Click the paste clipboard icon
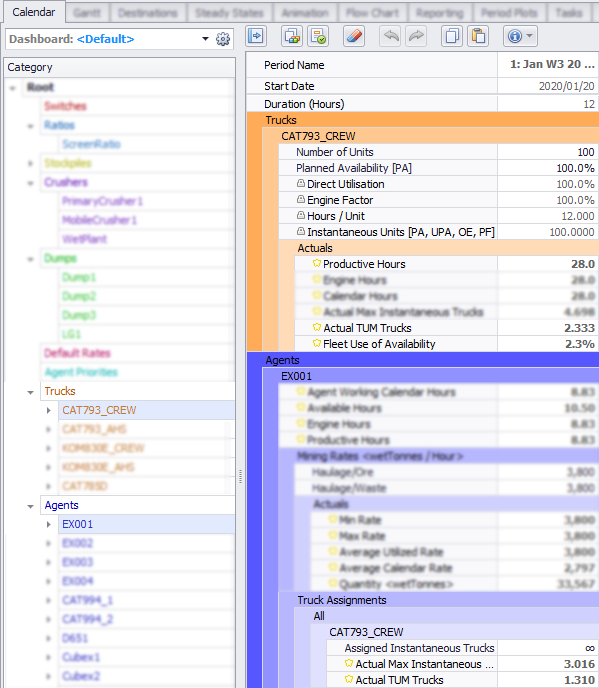Viewport: 599px width, 688px height. tap(478, 36)
